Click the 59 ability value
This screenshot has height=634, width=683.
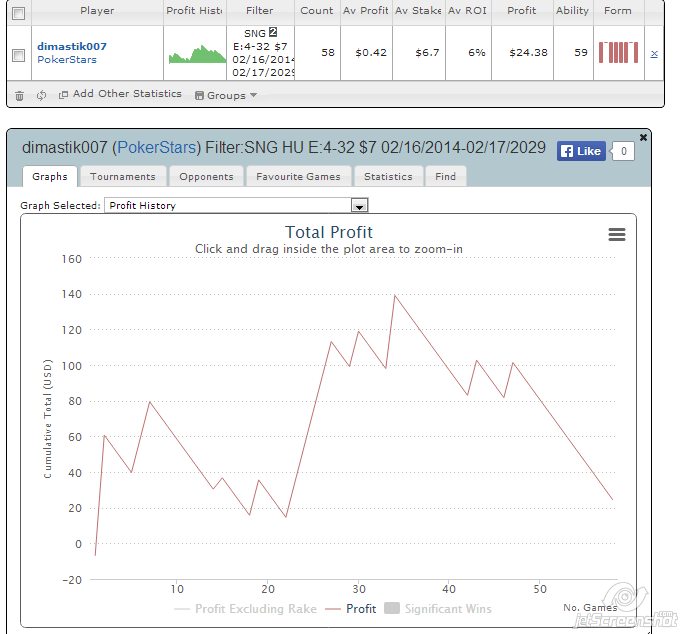(581, 53)
